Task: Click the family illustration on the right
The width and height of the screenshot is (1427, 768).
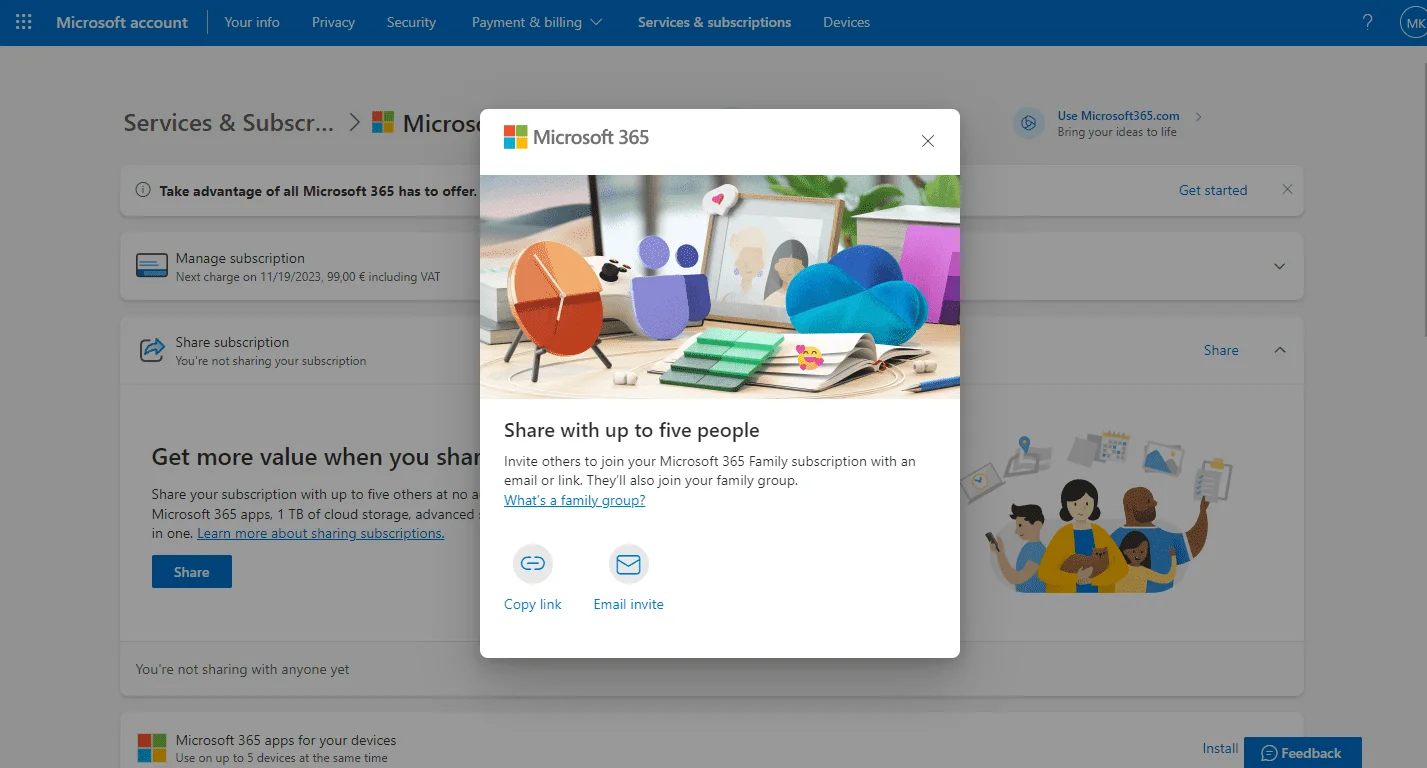Action: pyautogui.click(x=1097, y=512)
